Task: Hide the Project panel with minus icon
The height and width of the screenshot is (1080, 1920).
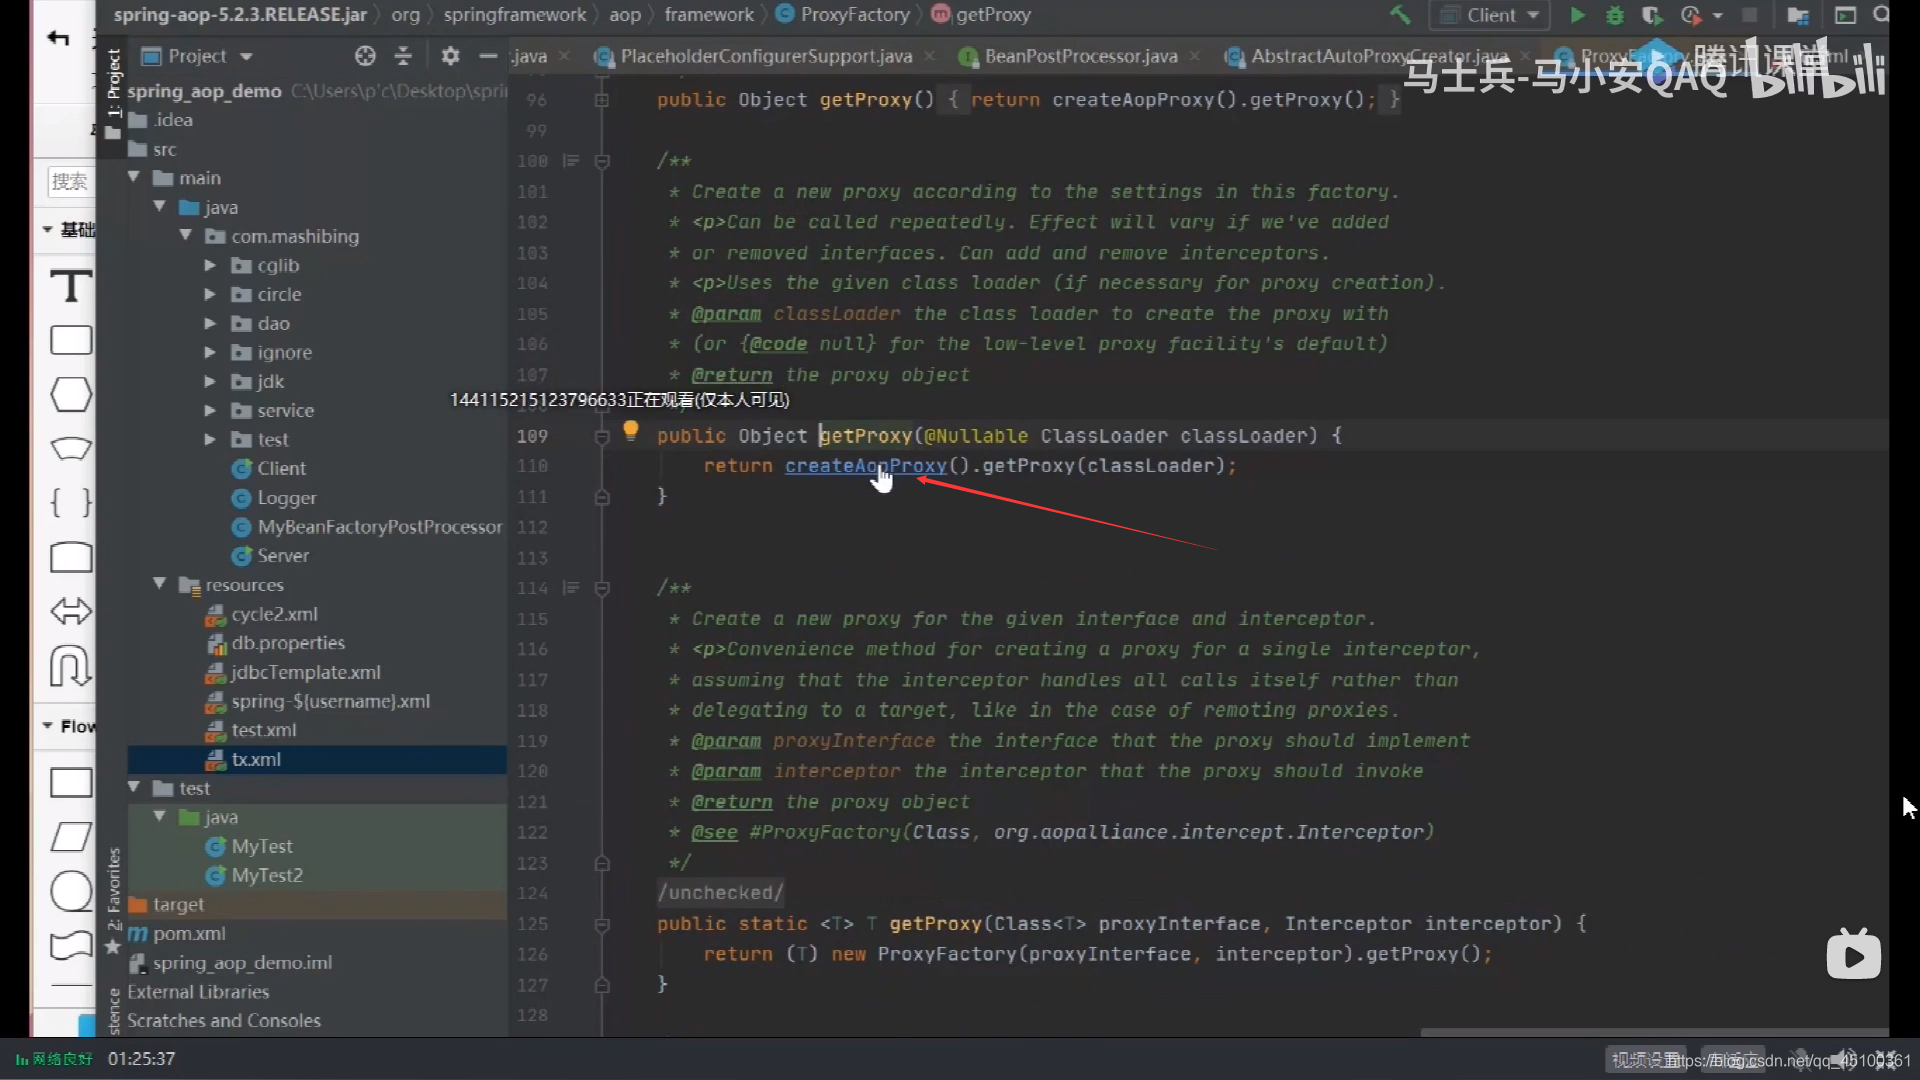Action: point(488,56)
